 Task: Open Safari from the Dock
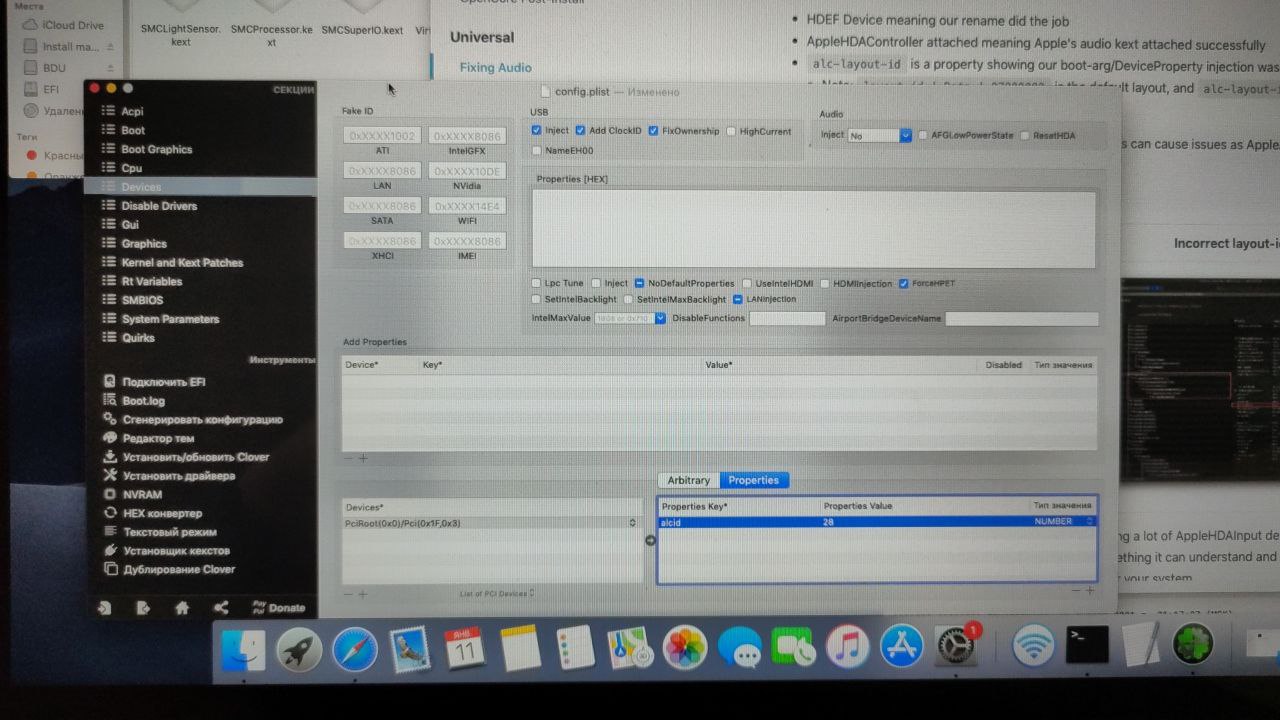[x=354, y=650]
